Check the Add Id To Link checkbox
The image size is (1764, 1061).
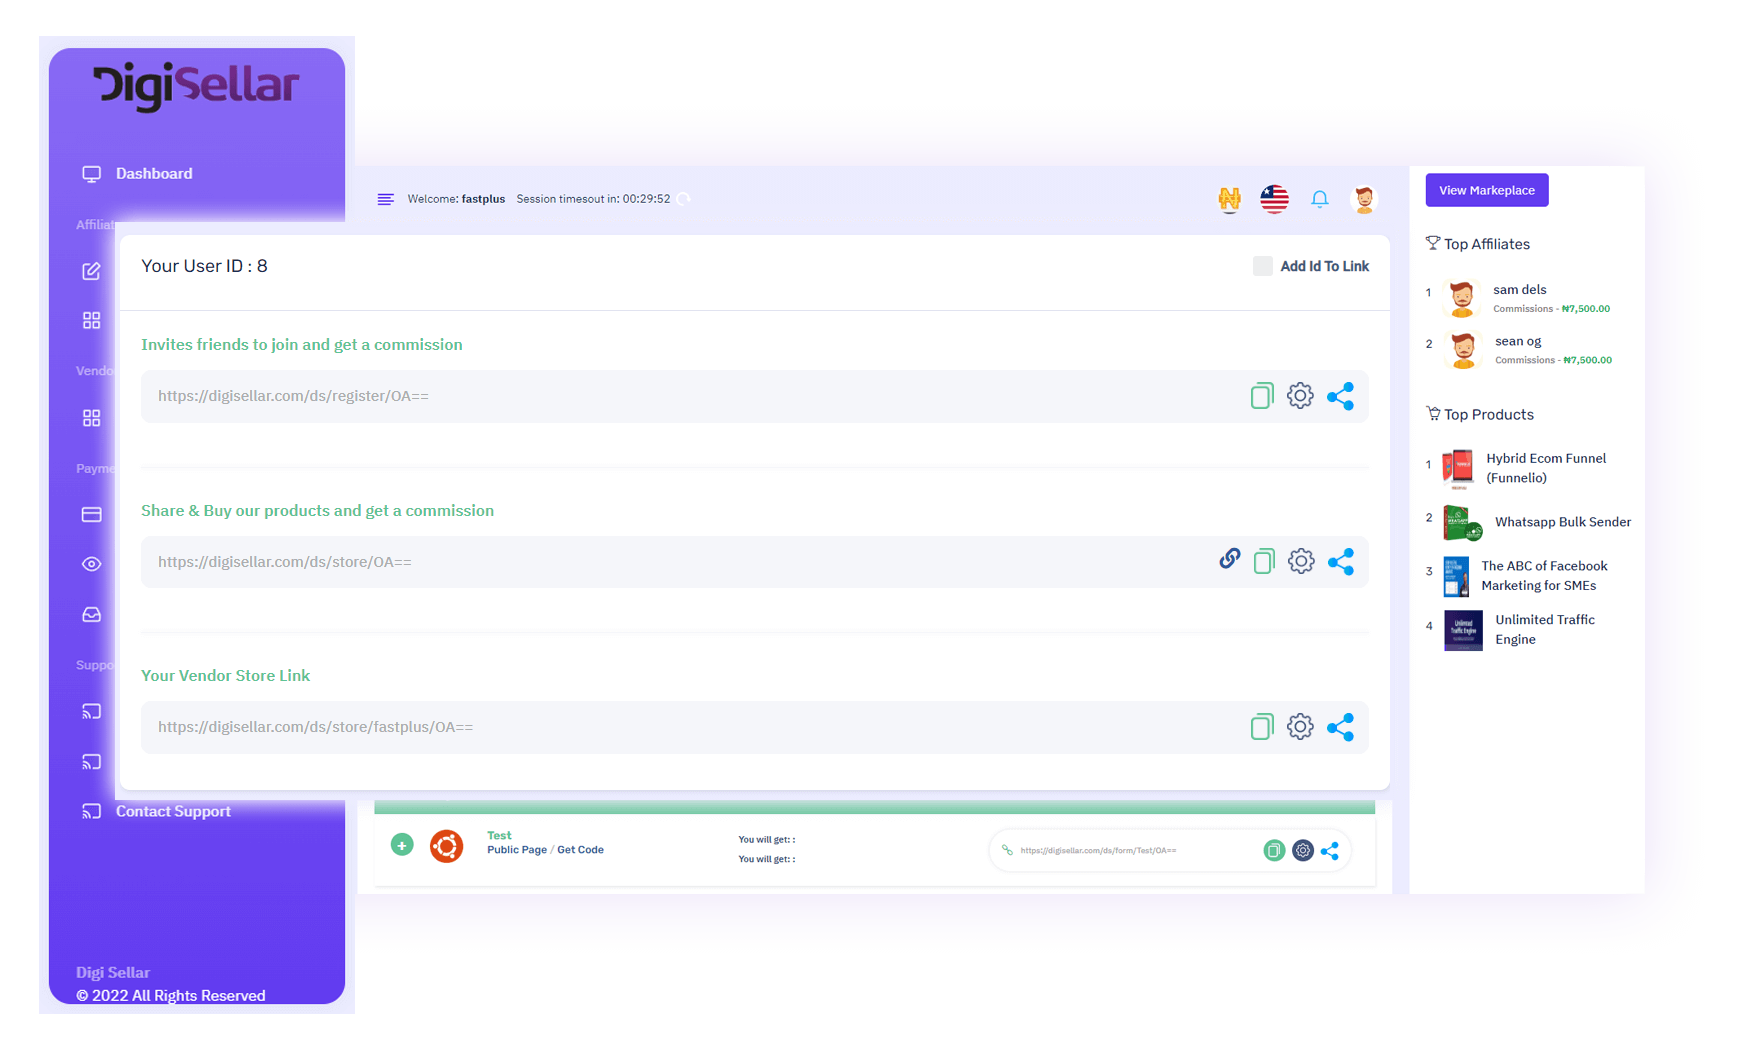pyautogui.click(x=1262, y=266)
